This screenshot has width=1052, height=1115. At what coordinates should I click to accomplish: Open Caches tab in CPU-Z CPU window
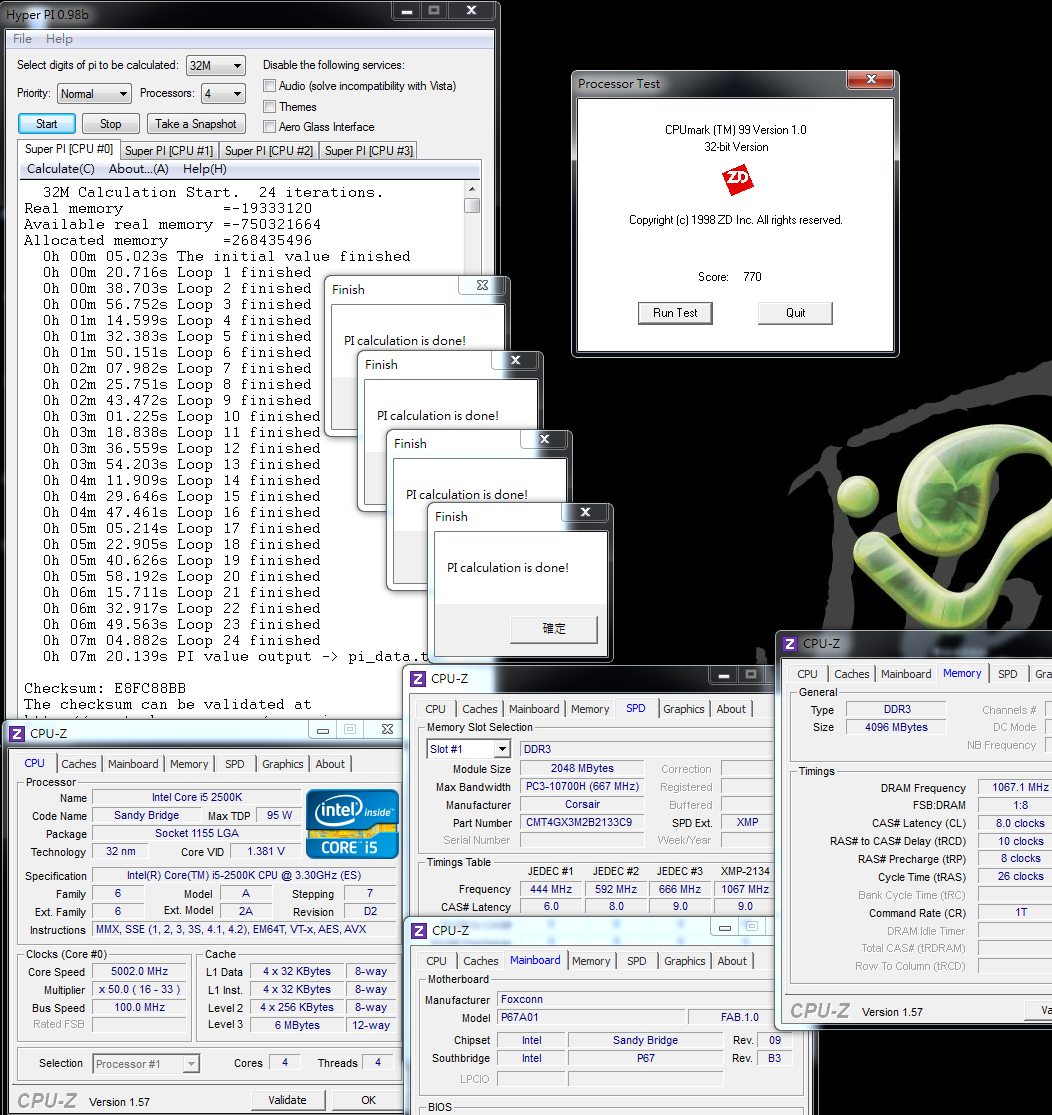[78, 764]
